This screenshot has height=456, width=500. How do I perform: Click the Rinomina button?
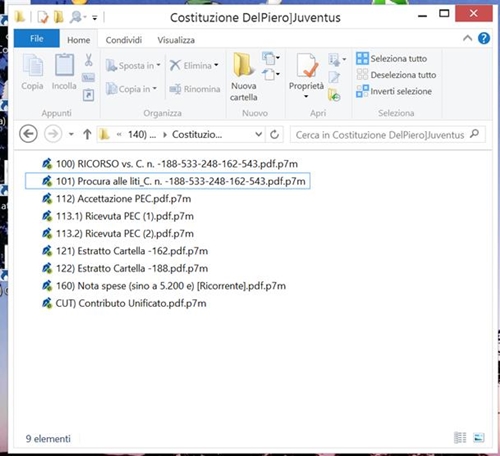pos(195,89)
